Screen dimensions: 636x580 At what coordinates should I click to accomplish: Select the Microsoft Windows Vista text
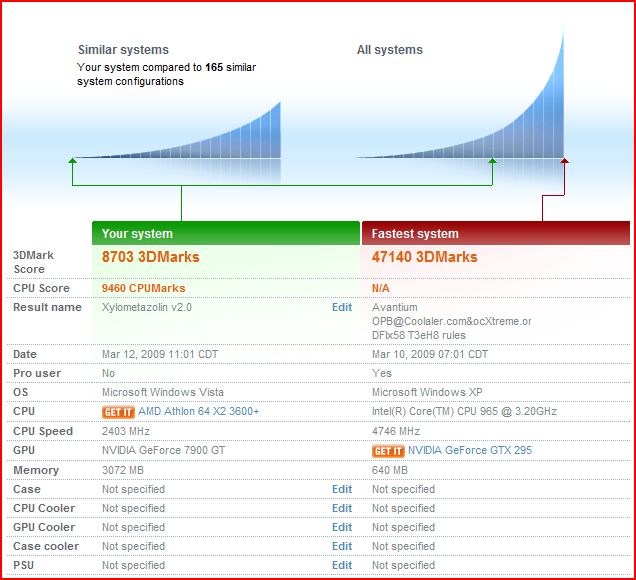163,393
